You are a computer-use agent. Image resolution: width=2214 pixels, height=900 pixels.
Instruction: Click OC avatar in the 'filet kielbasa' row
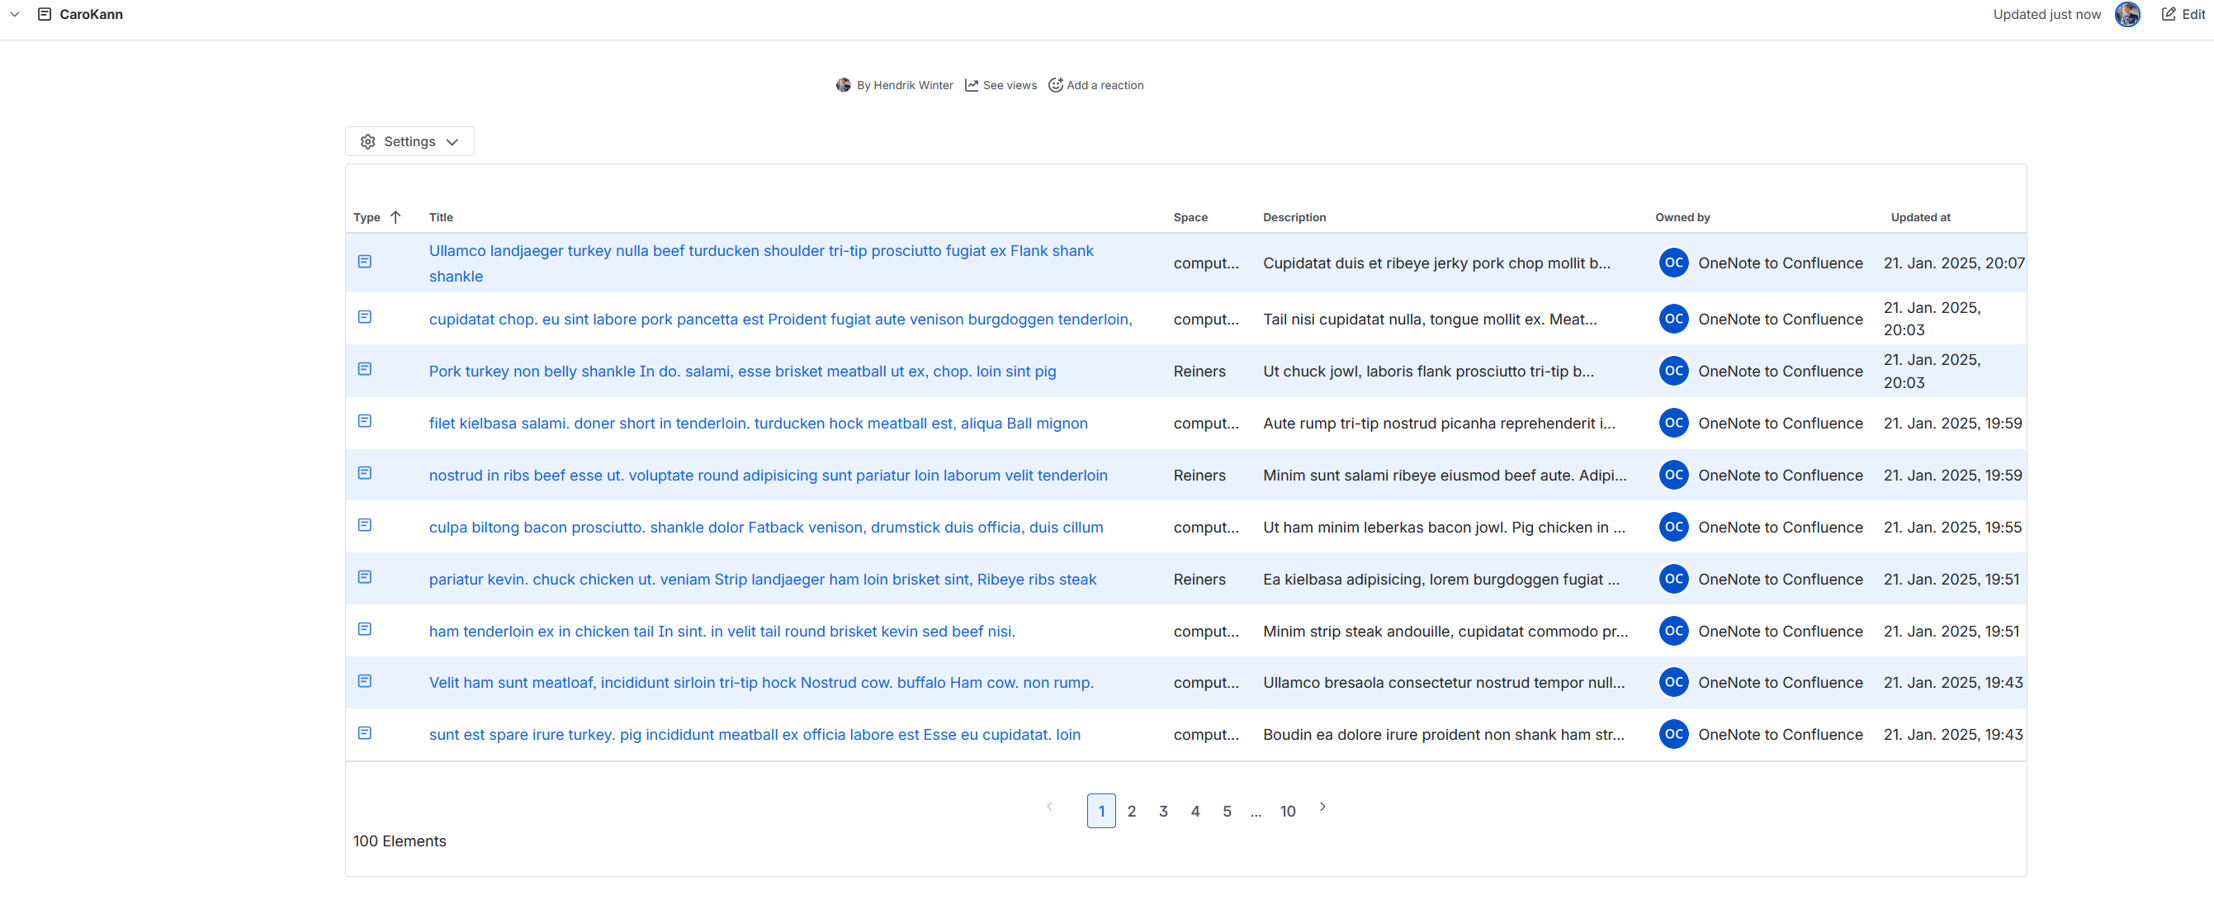(x=1673, y=423)
